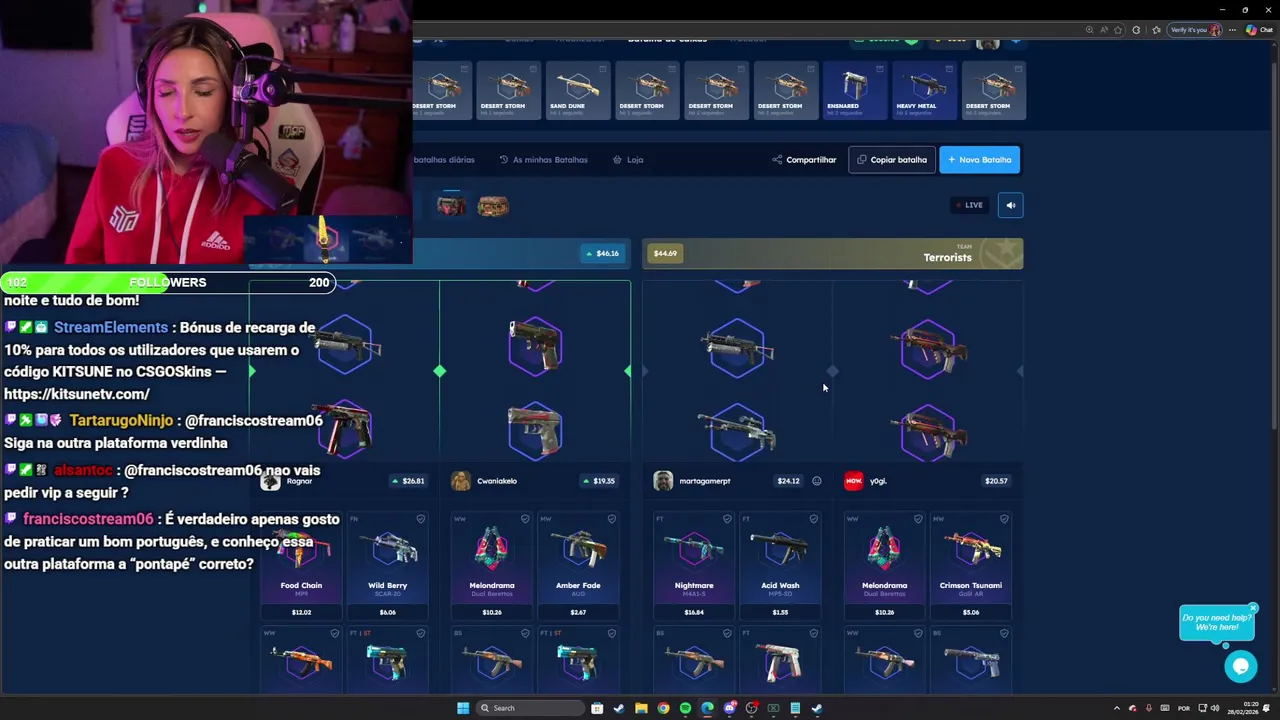Open the Windows Start menu
Screen dimensions: 1280x720
point(463,708)
